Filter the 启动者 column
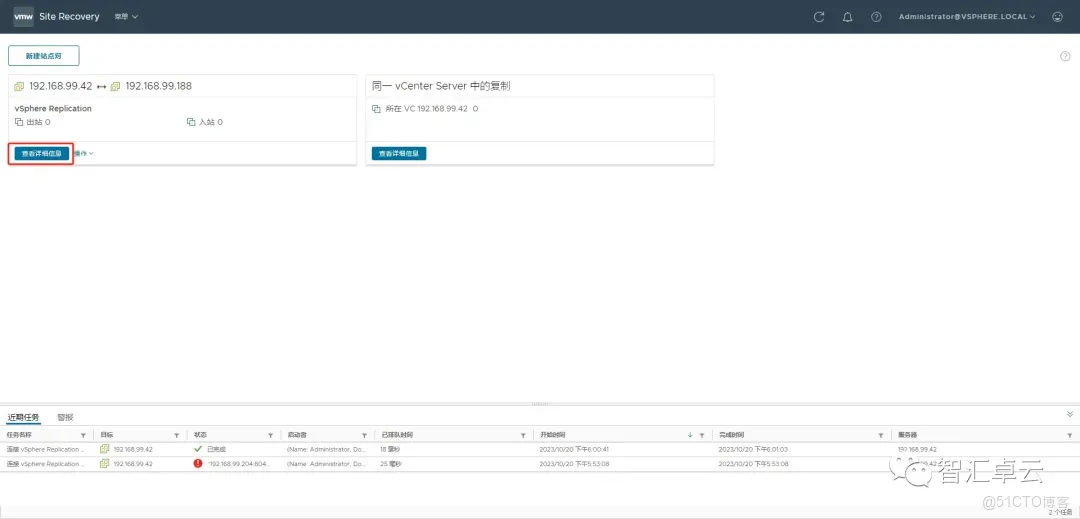 click(x=364, y=436)
